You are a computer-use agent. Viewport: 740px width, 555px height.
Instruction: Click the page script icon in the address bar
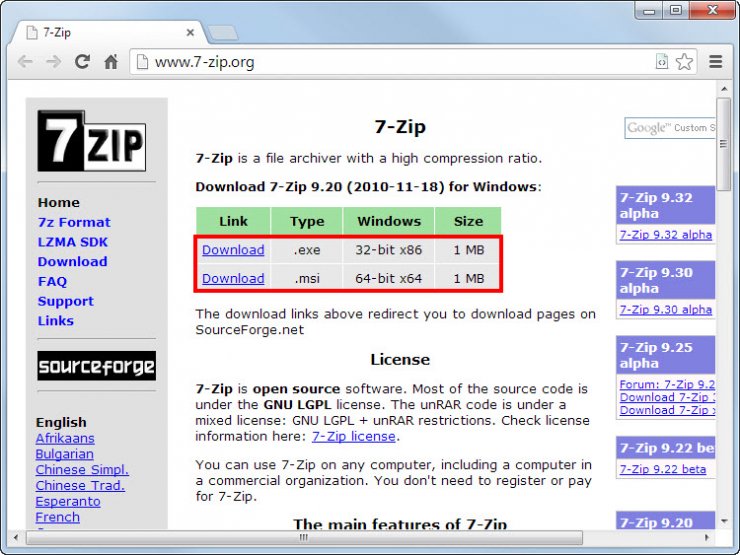tap(662, 61)
